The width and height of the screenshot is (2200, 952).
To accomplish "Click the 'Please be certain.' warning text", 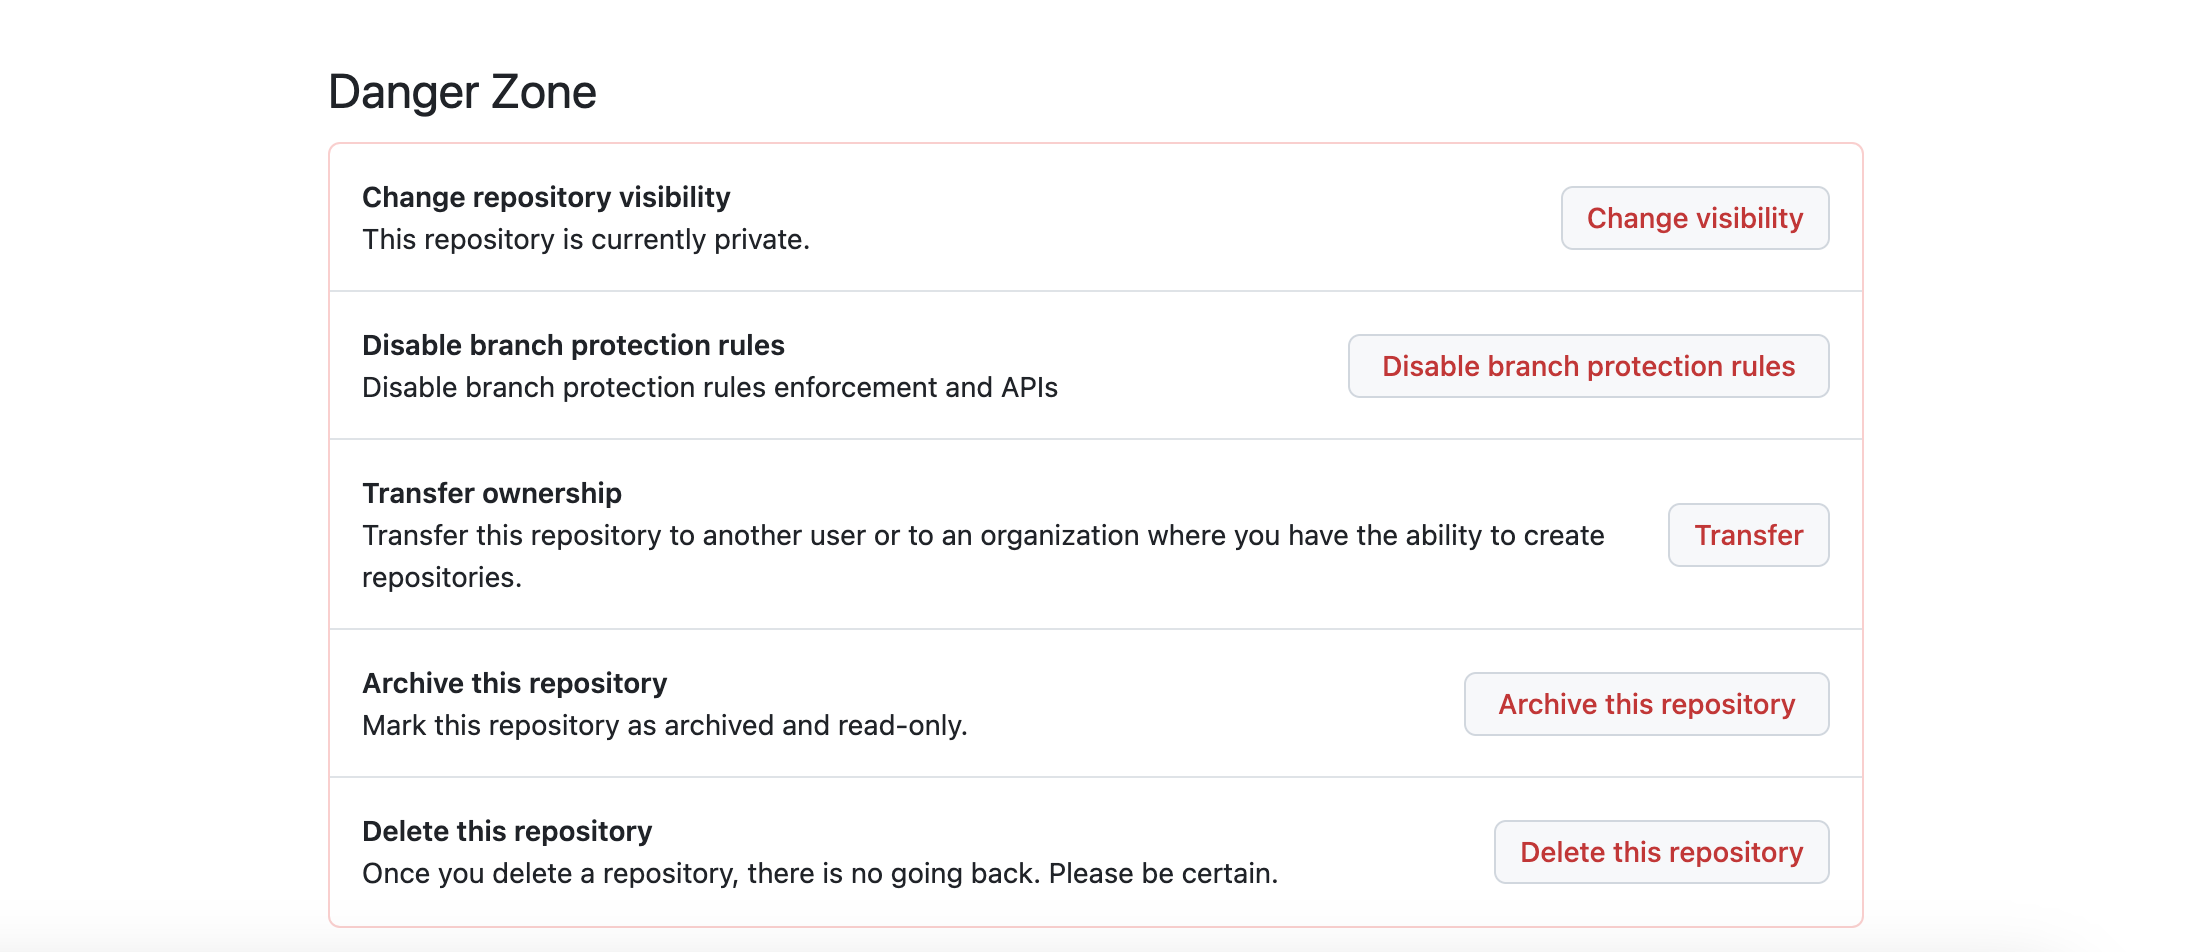I will (1163, 873).
